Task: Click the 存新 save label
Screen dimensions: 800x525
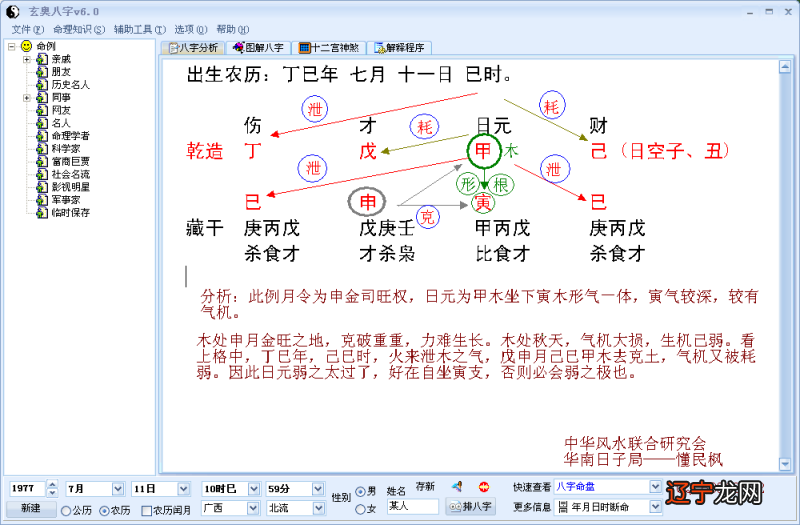Action: coord(424,487)
